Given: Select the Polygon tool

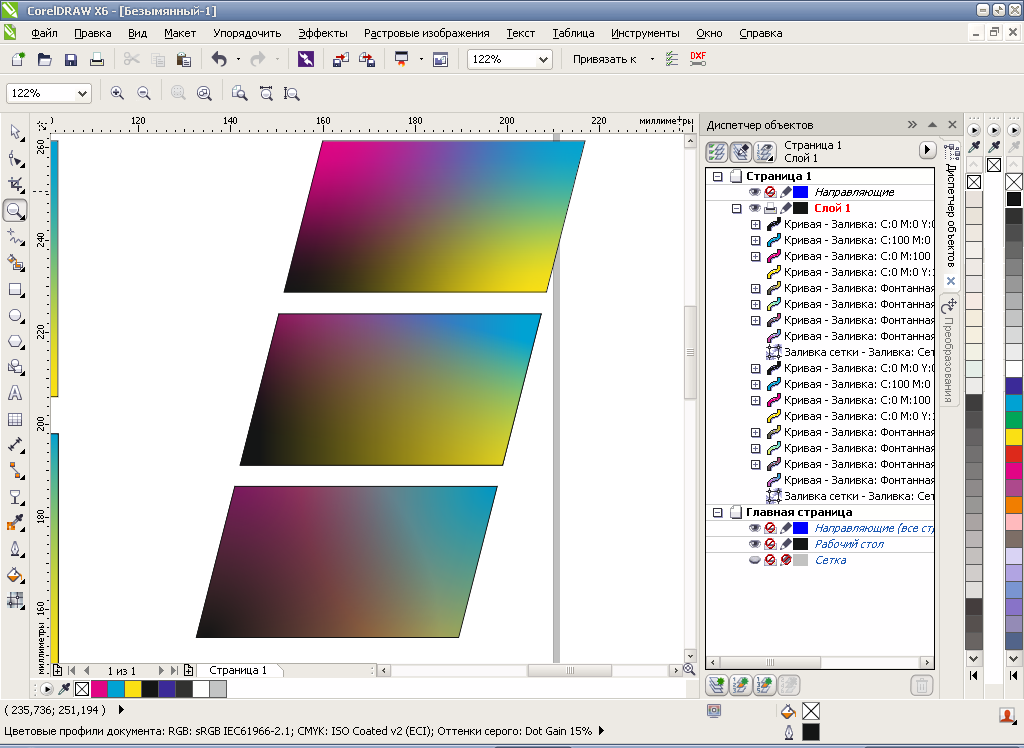Looking at the screenshot, I should (x=15, y=342).
